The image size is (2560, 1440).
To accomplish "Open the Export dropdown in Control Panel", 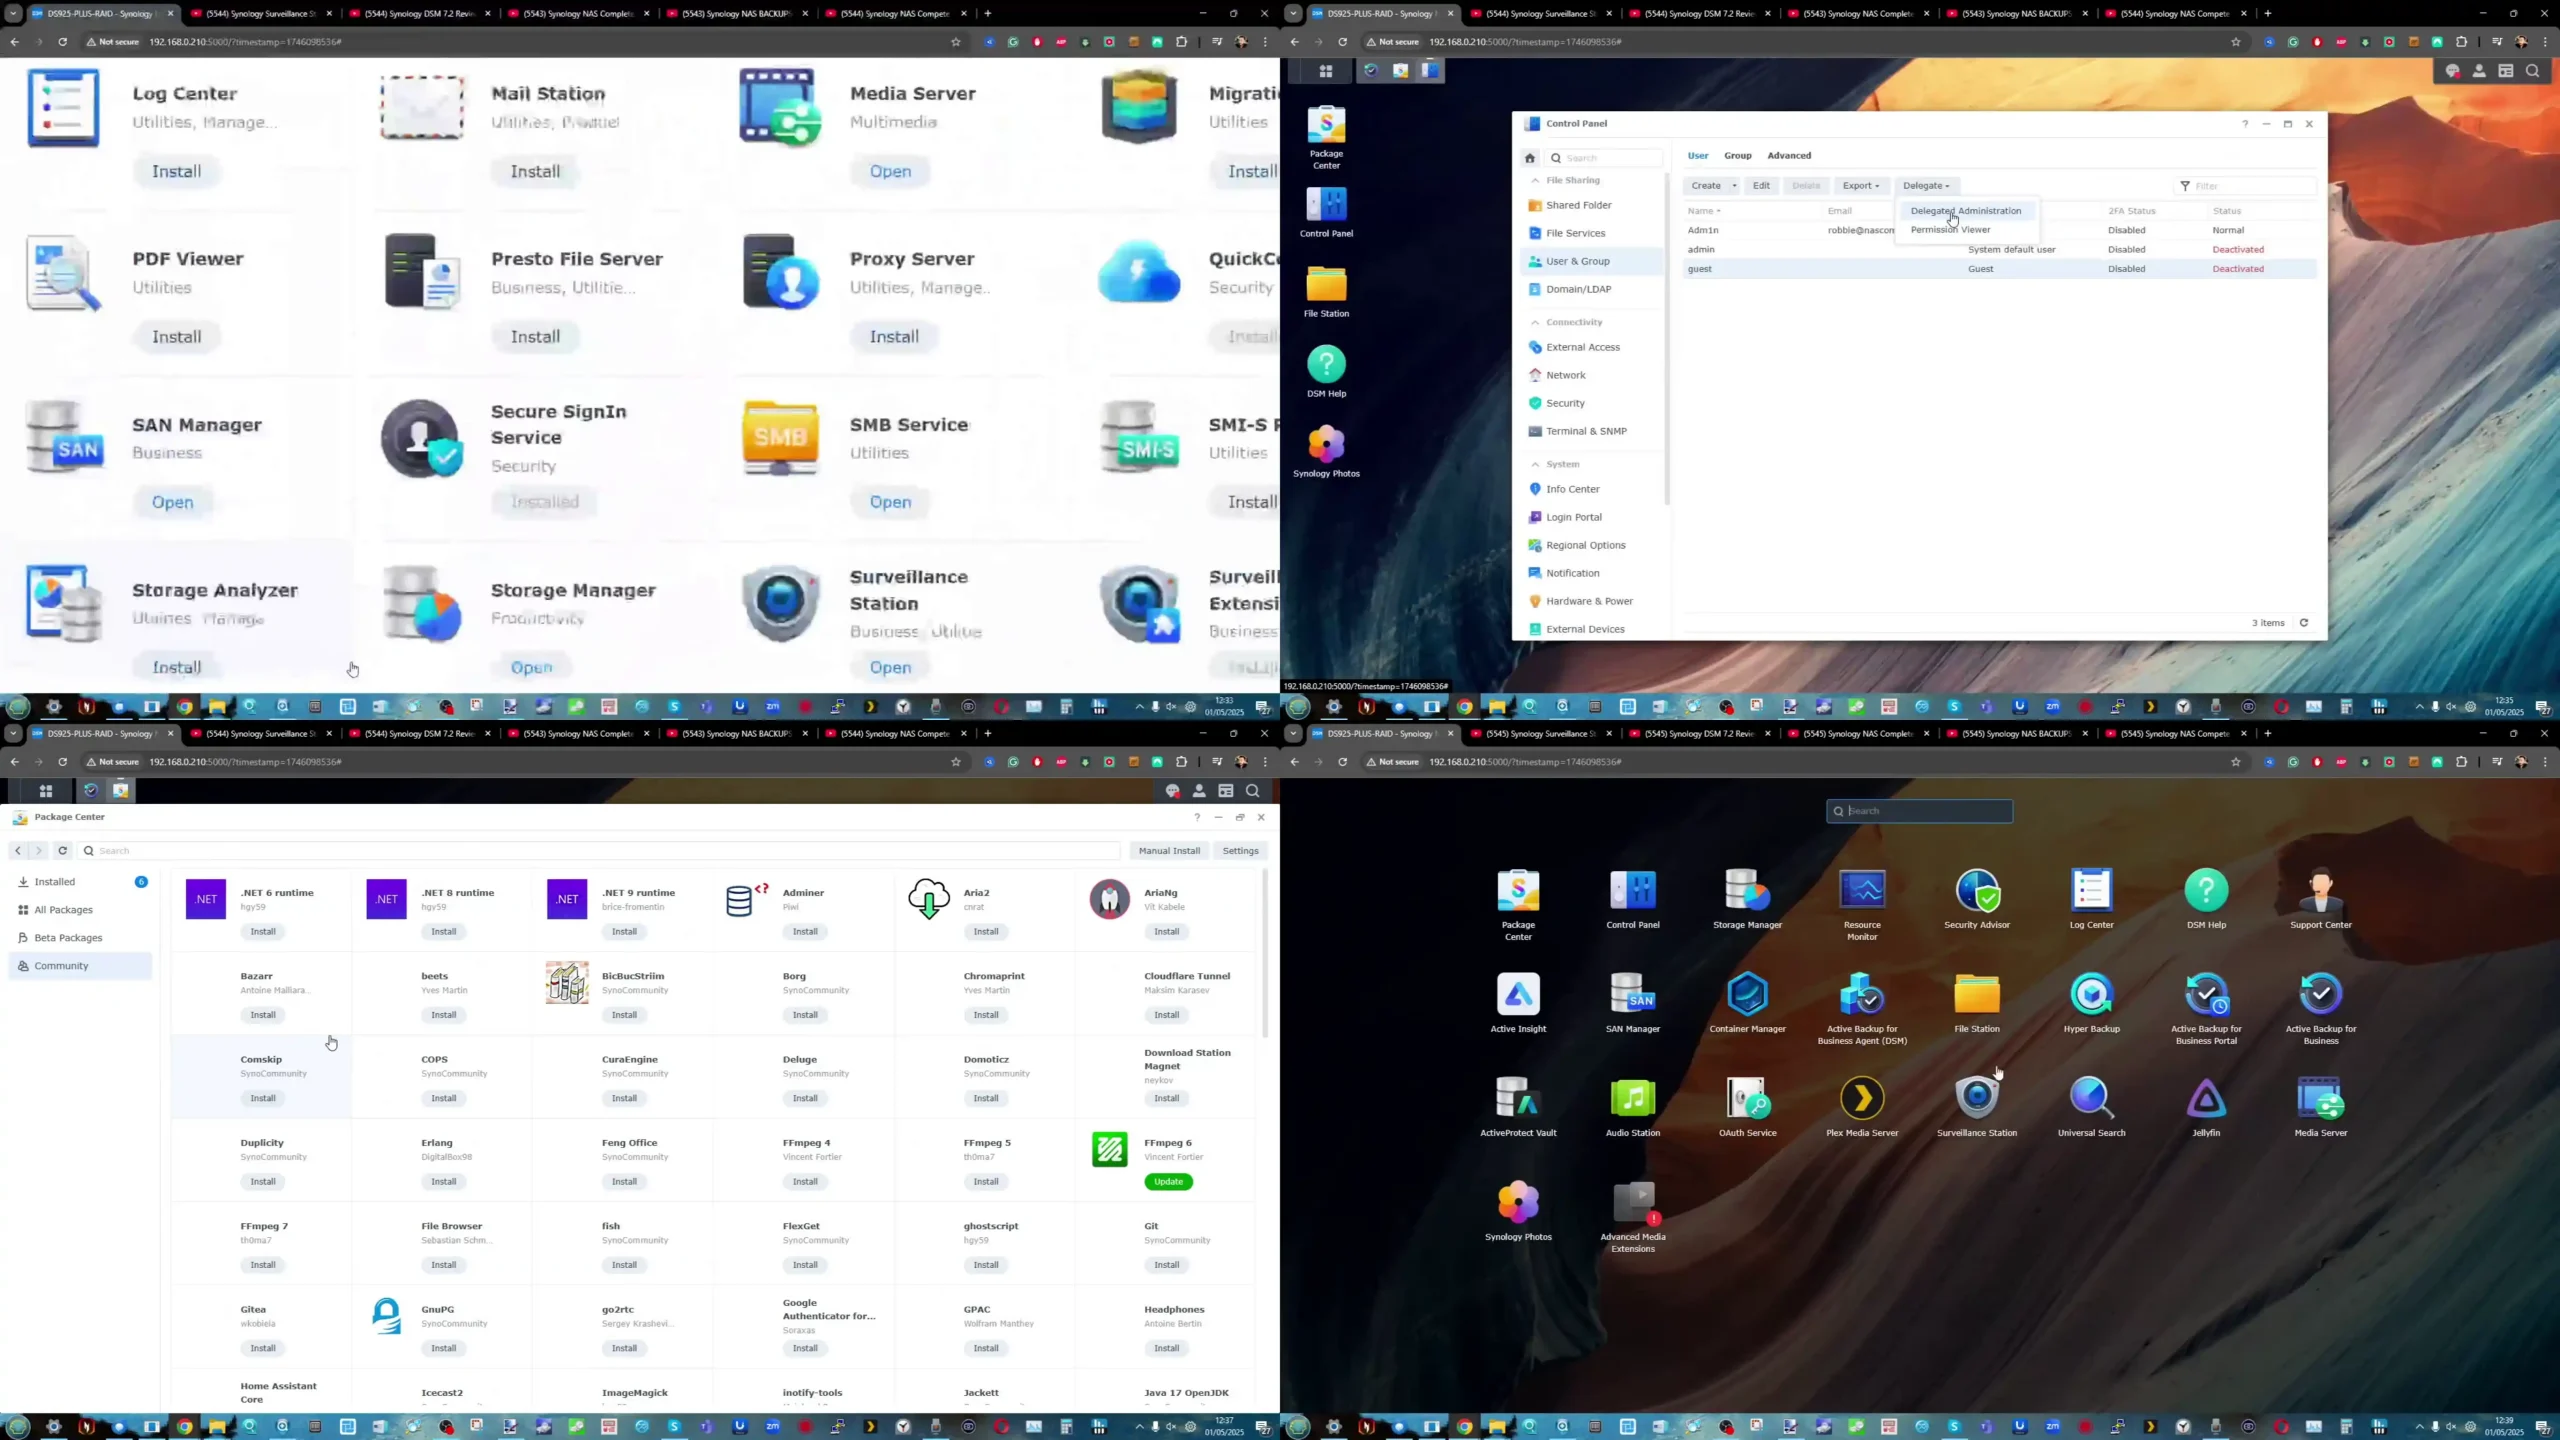I will point(1860,186).
